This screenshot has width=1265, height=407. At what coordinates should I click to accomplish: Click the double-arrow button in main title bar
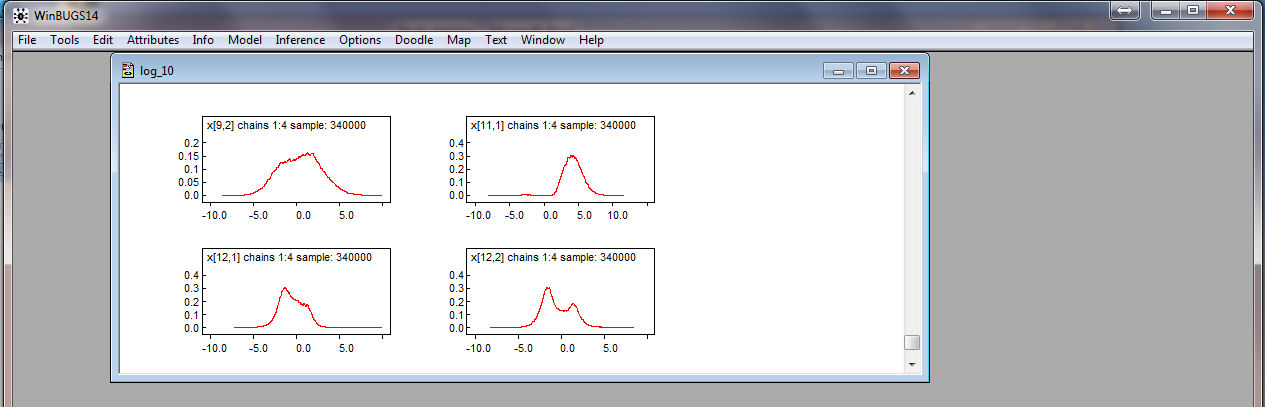1125,10
